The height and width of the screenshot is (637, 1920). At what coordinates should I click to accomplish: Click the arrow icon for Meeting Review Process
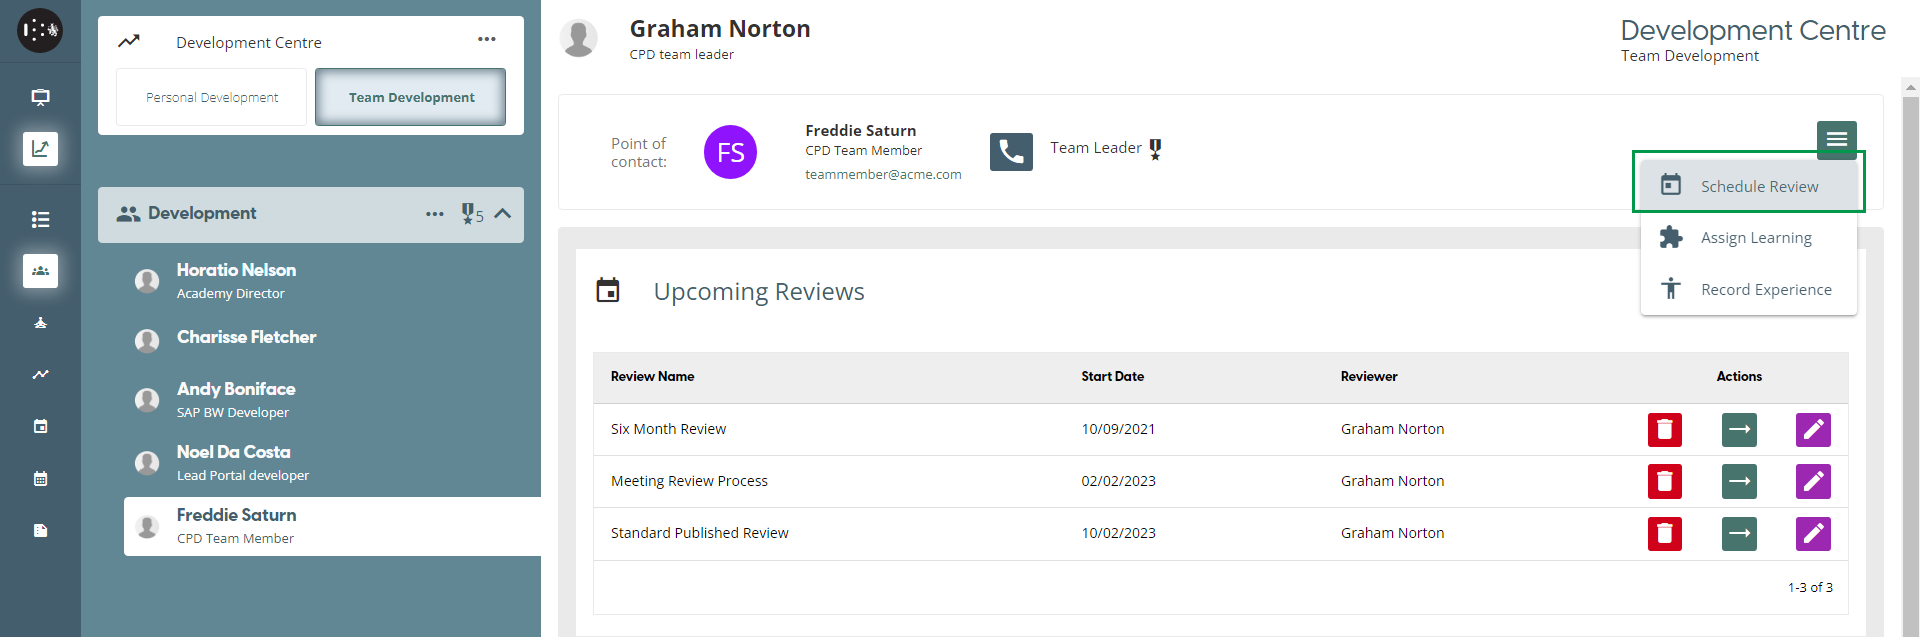point(1739,482)
